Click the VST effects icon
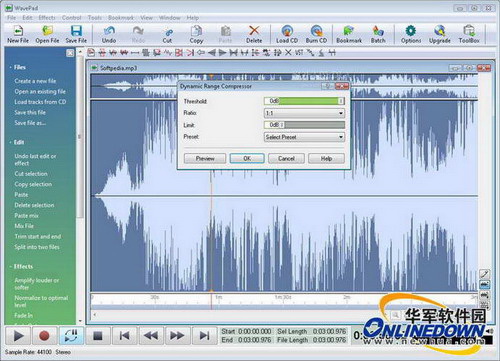Image resolution: width=500 pixels, height=361 pixels. (299, 52)
